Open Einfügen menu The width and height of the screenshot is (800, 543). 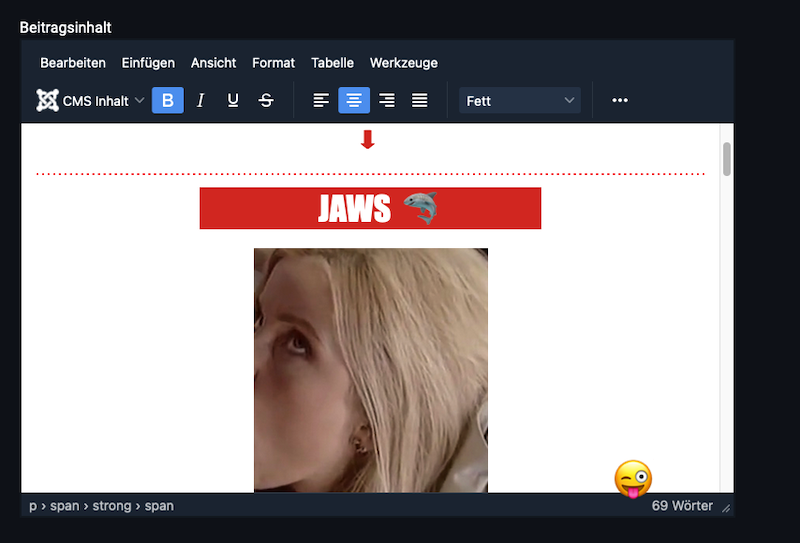coord(148,63)
